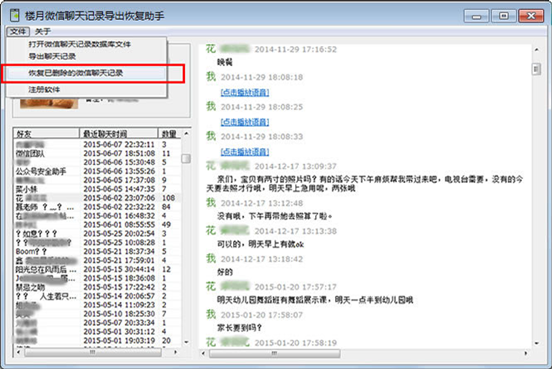
Task: Select the 微信团队 contact row
Action: coord(98,153)
